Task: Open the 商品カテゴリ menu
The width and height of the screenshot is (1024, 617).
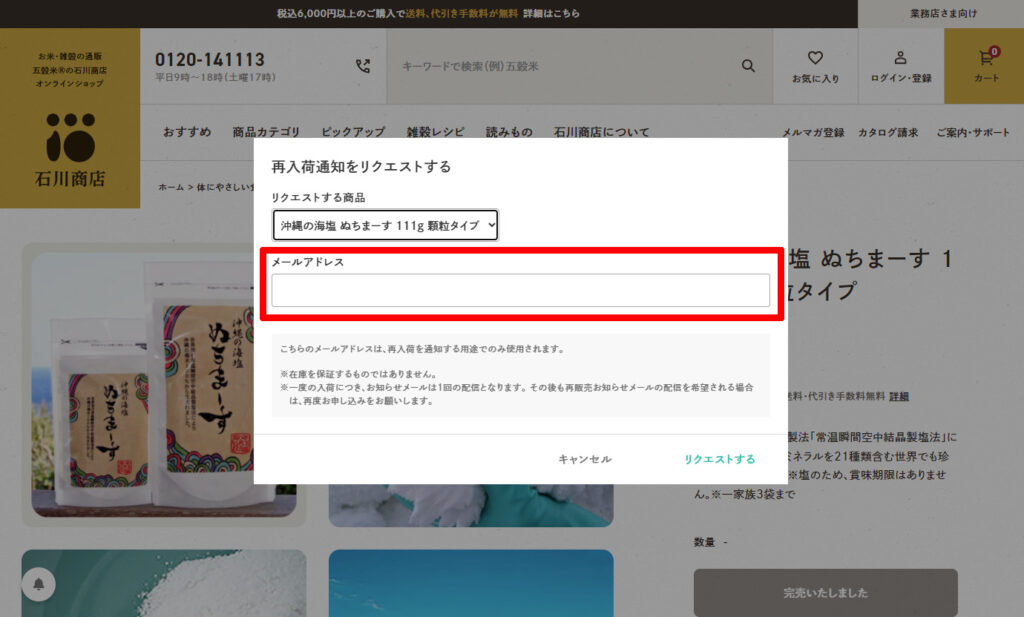Action: tap(266, 132)
